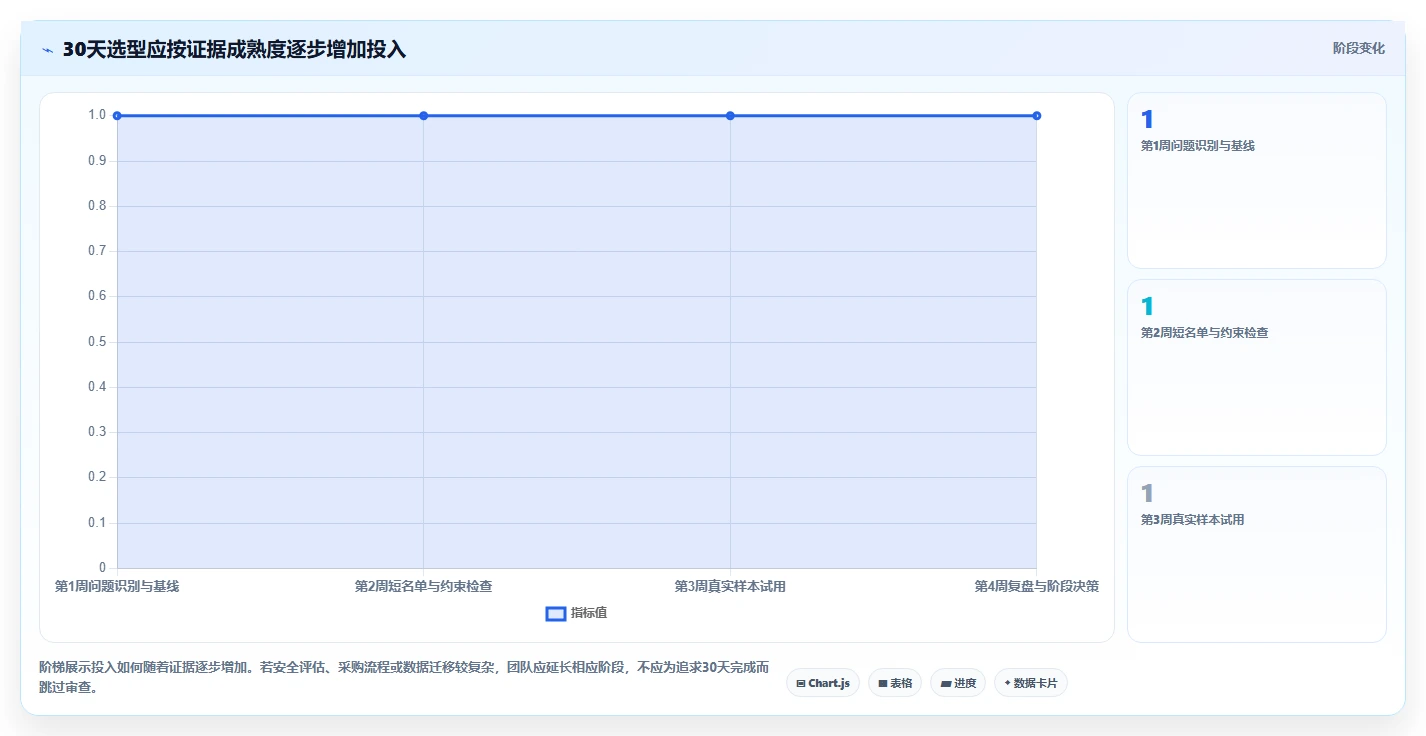This screenshot has width=1426, height=736.
Task: Click the Chart.js tag chip
Action: [823, 683]
